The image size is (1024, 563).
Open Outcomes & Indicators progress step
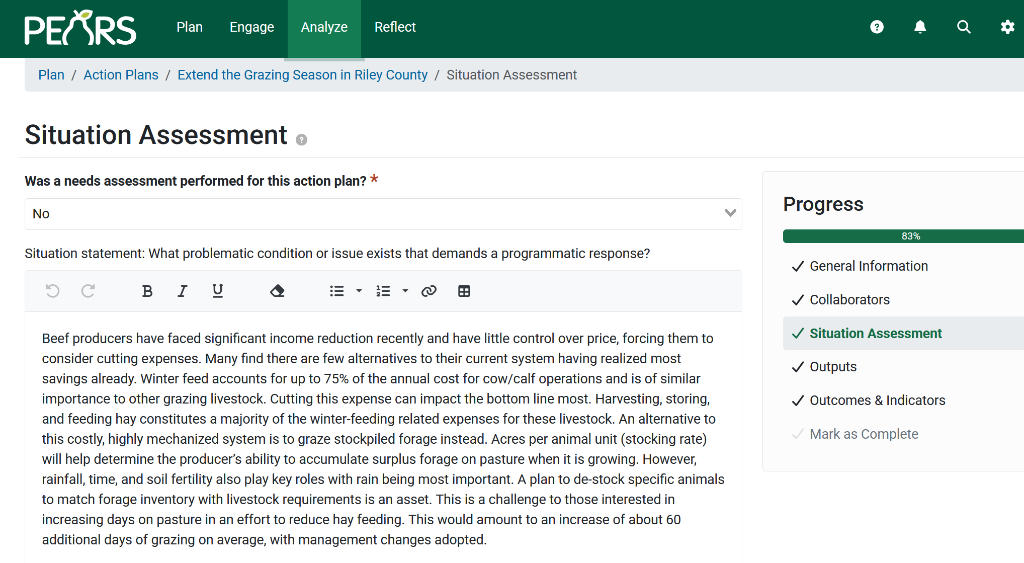[x=877, y=400]
